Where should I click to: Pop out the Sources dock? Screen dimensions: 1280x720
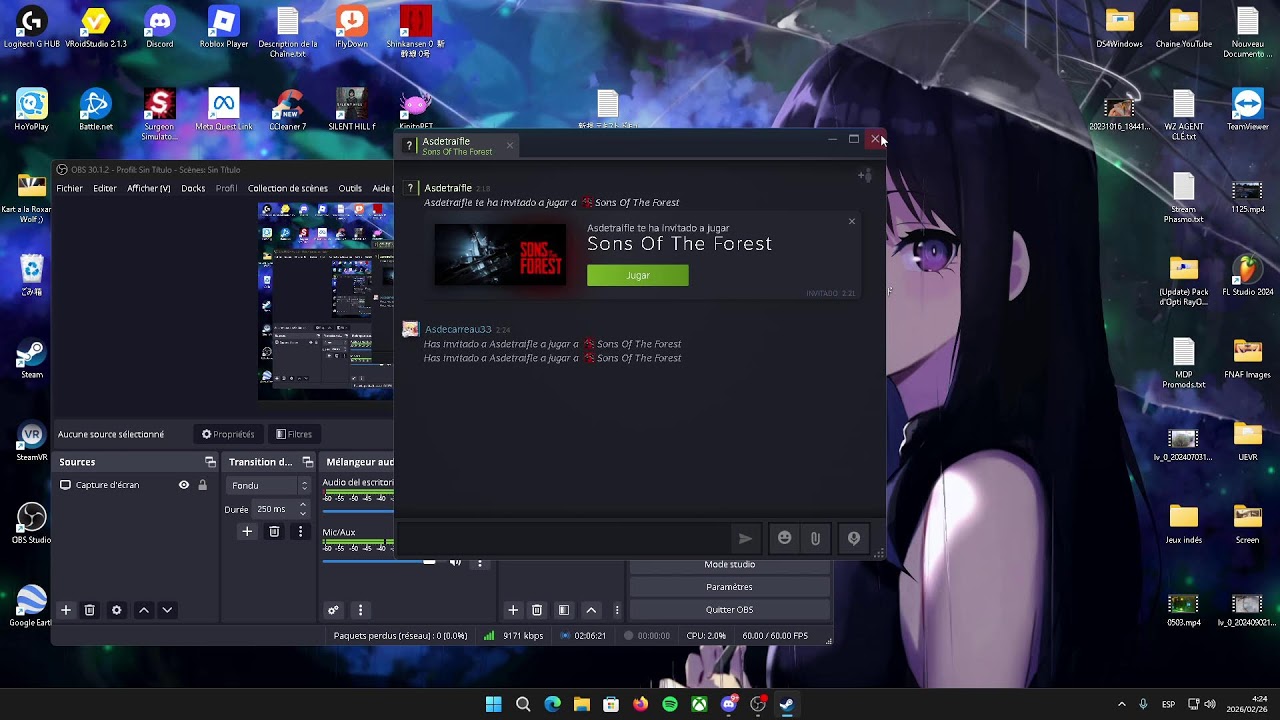210,462
